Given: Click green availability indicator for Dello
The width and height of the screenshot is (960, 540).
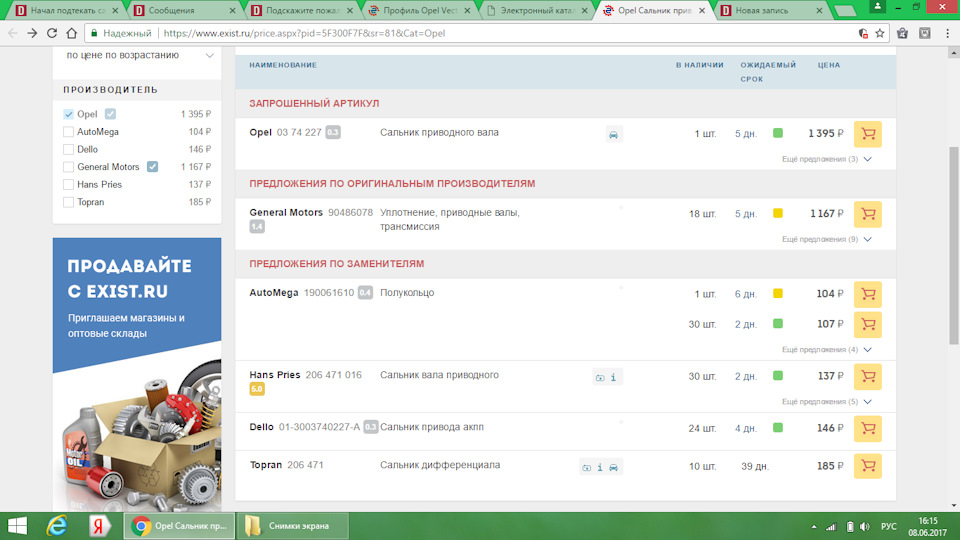Looking at the screenshot, I should (x=778, y=427).
